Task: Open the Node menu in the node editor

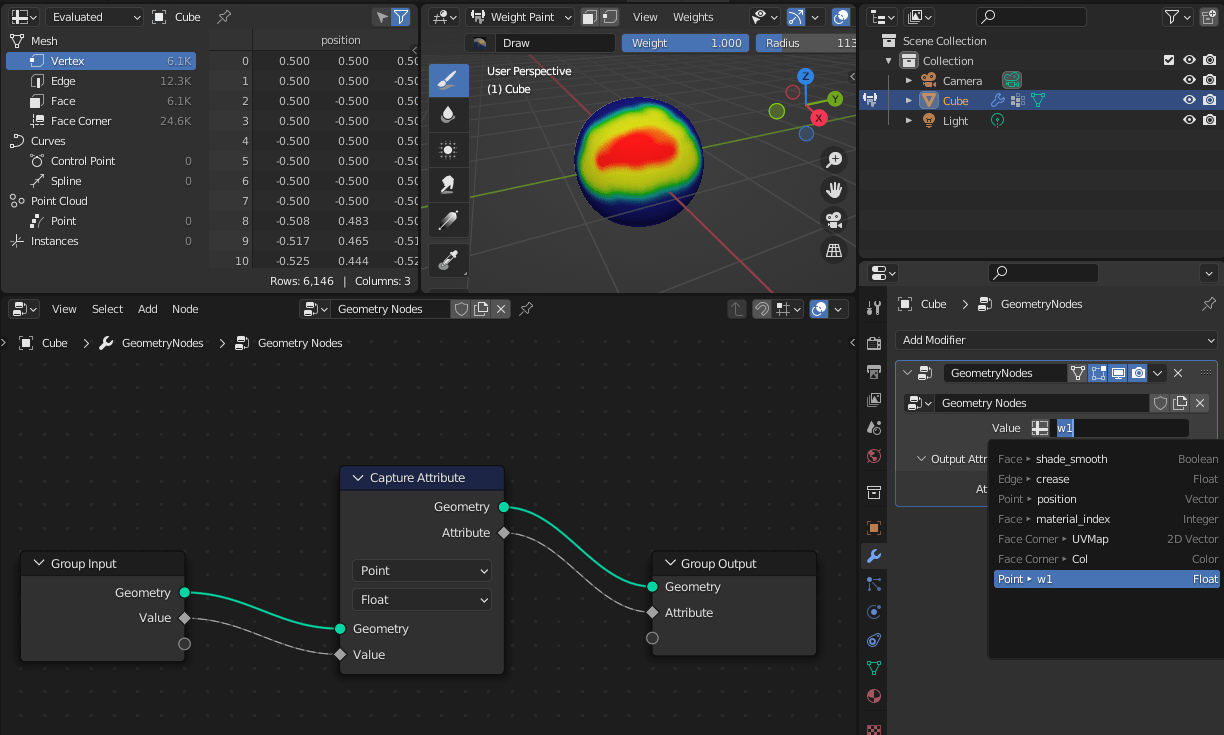Action: click(x=185, y=309)
